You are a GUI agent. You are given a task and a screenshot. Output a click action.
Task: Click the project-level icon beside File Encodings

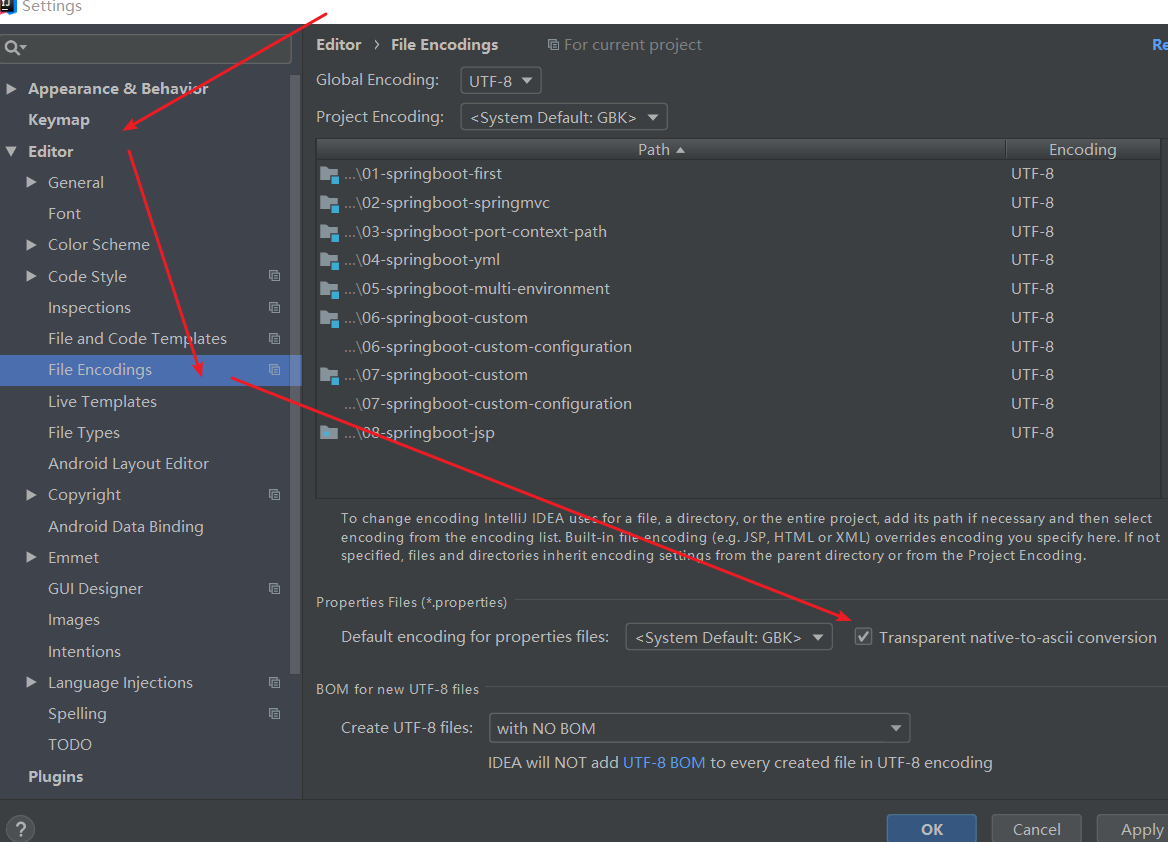pos(274,370)
